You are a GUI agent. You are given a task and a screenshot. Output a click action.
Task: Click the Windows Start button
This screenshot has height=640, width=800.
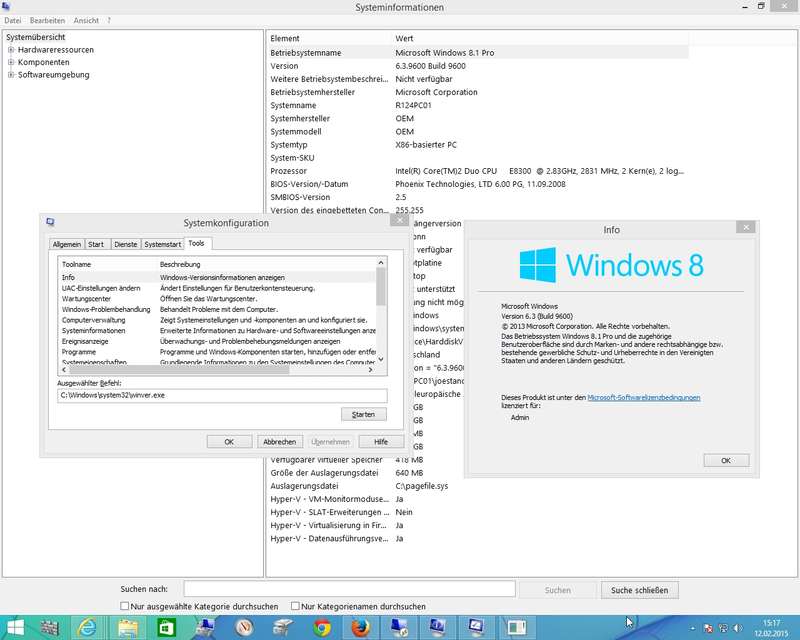(x=18, y=627)
